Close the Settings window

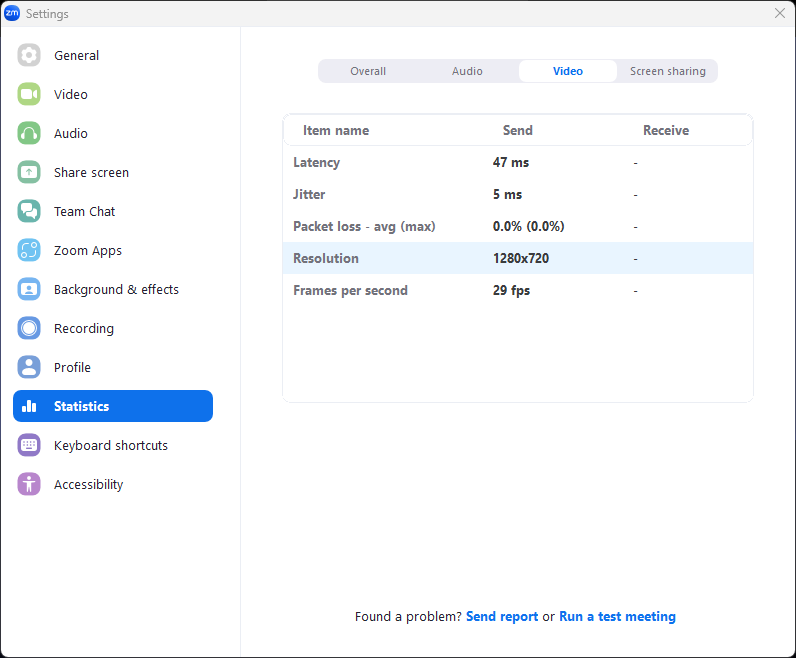pos(780,13)
